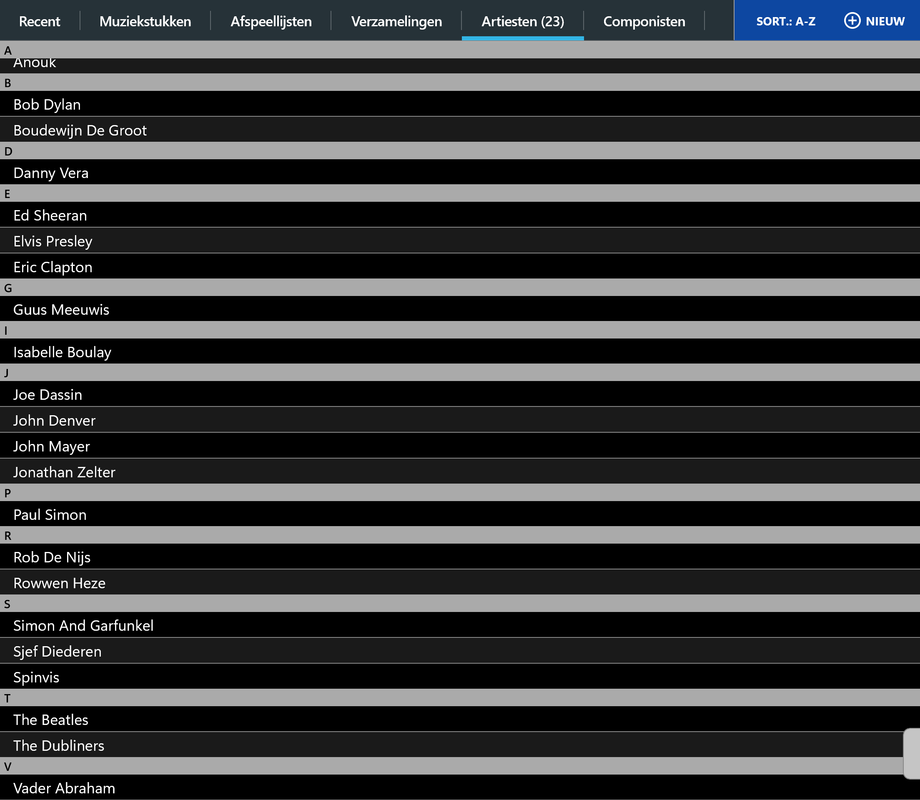This screenshot has height=800, width=920.
Task: Select the Artiesten (23) tab
Action: click(x=523, y=21)
